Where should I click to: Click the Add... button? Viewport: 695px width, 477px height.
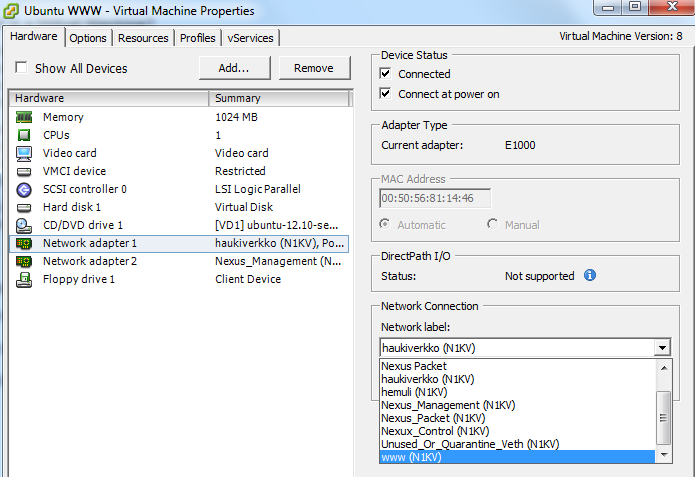234,68
